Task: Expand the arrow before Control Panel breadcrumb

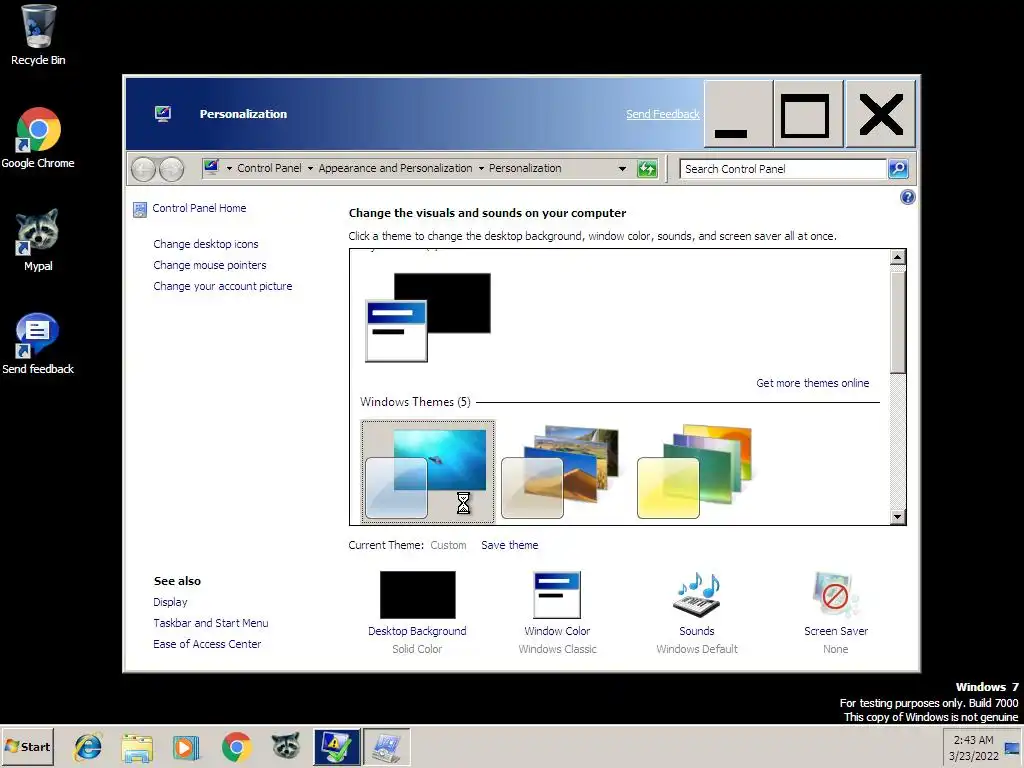Action: (x=229, y=168)
